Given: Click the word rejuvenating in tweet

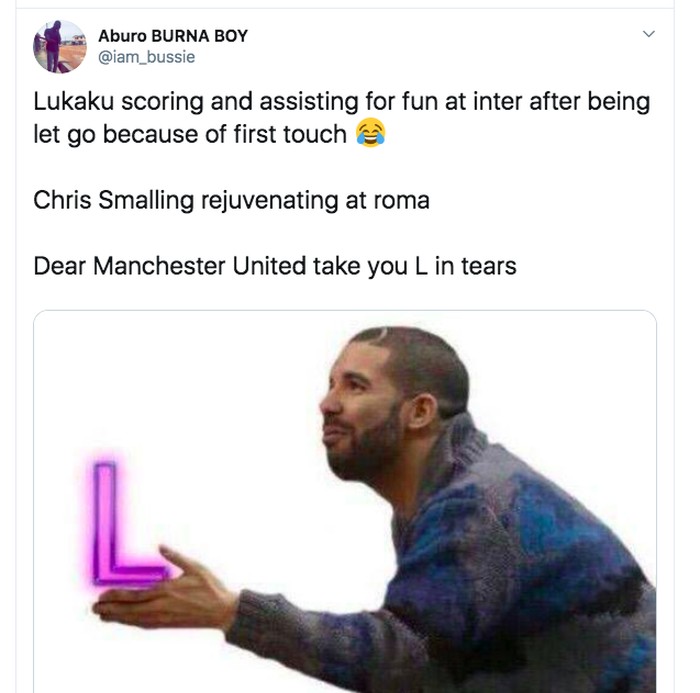Looking at the screenshot, I should pos(270,200).
